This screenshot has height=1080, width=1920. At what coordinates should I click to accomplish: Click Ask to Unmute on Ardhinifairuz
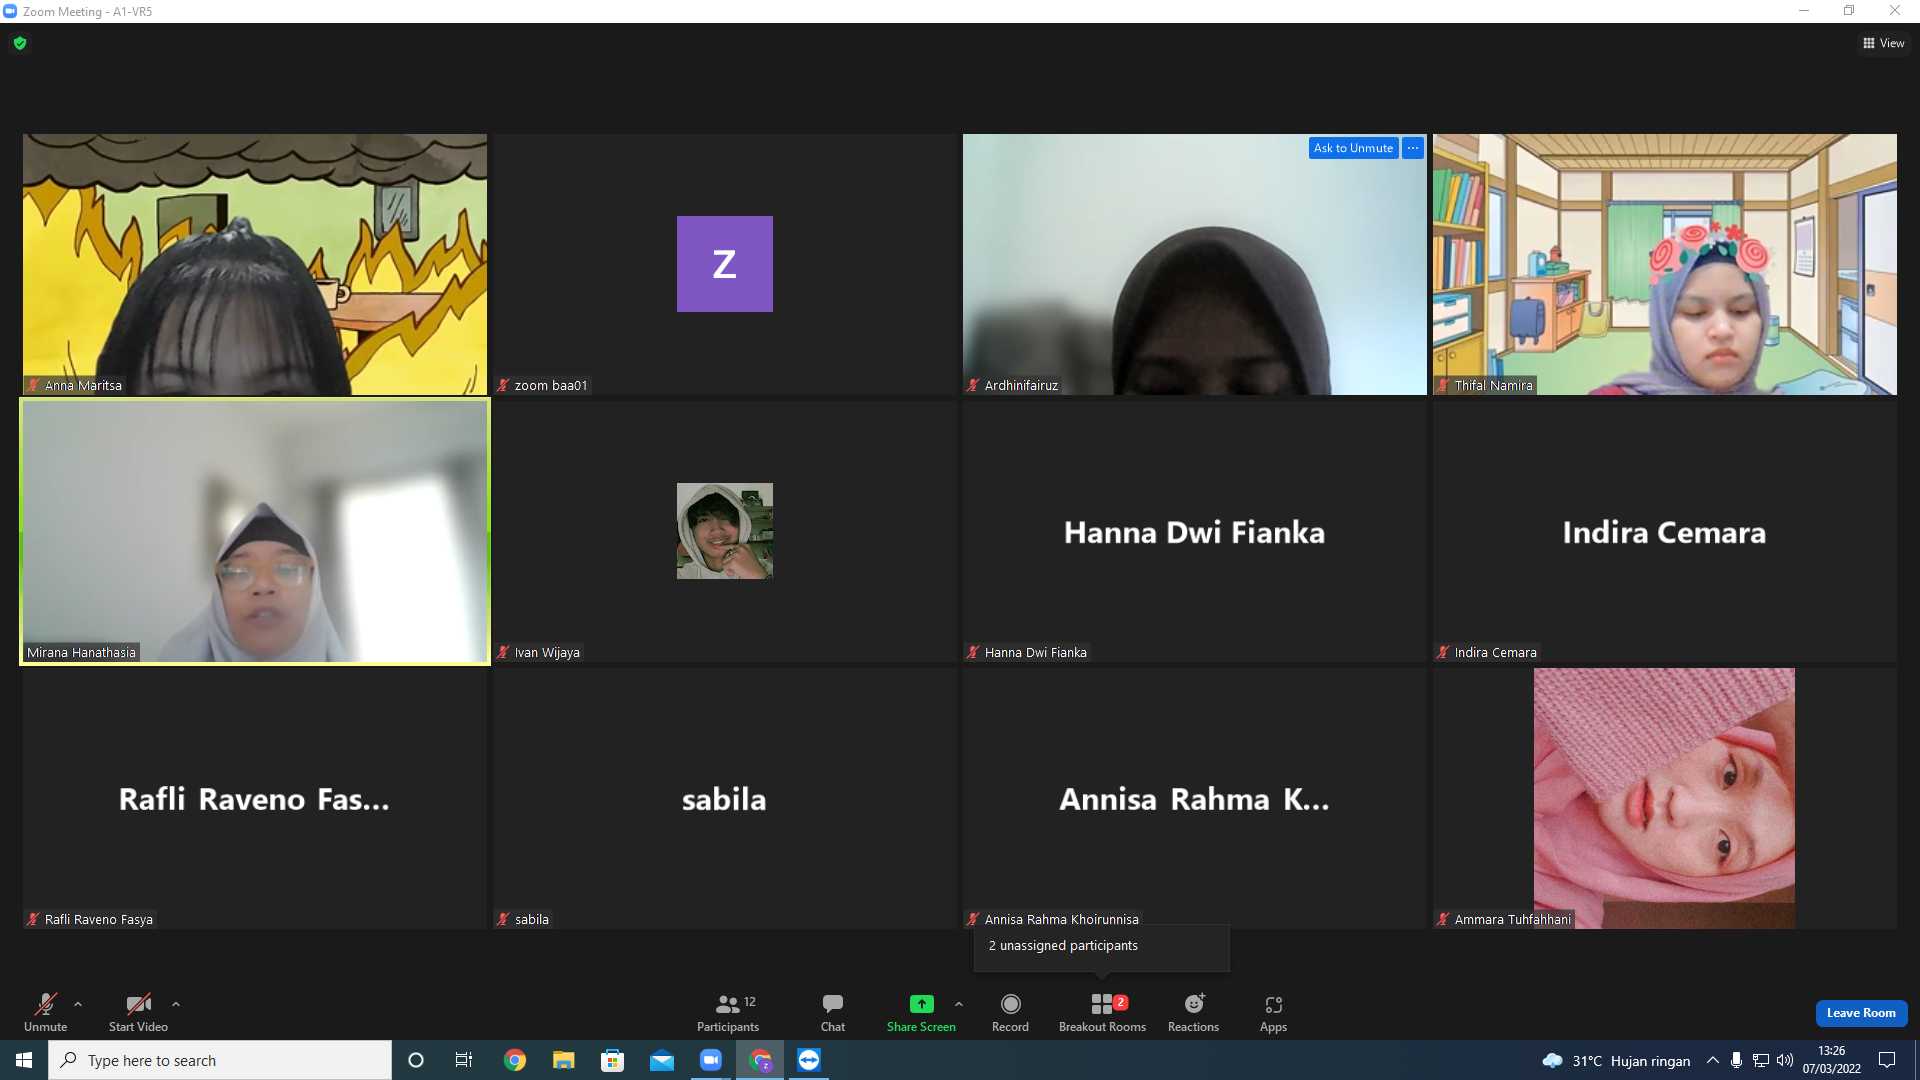pos(1353,148)
